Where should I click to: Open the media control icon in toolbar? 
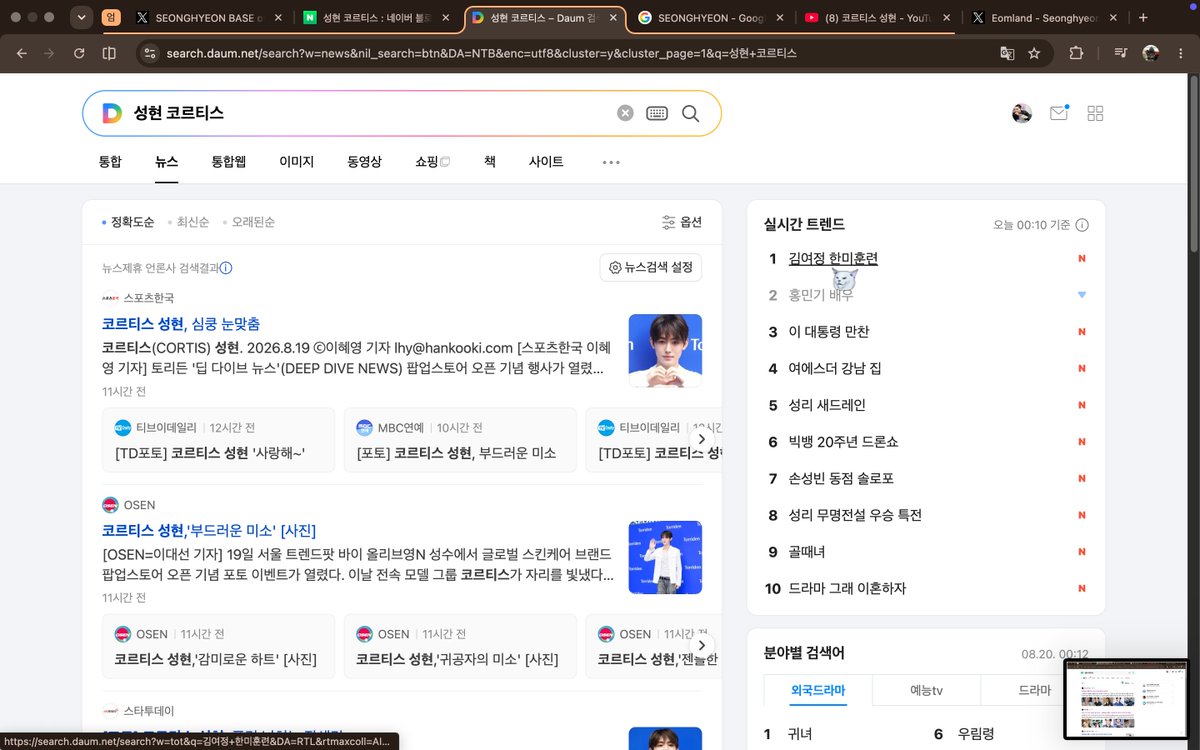coord(1121,53)
